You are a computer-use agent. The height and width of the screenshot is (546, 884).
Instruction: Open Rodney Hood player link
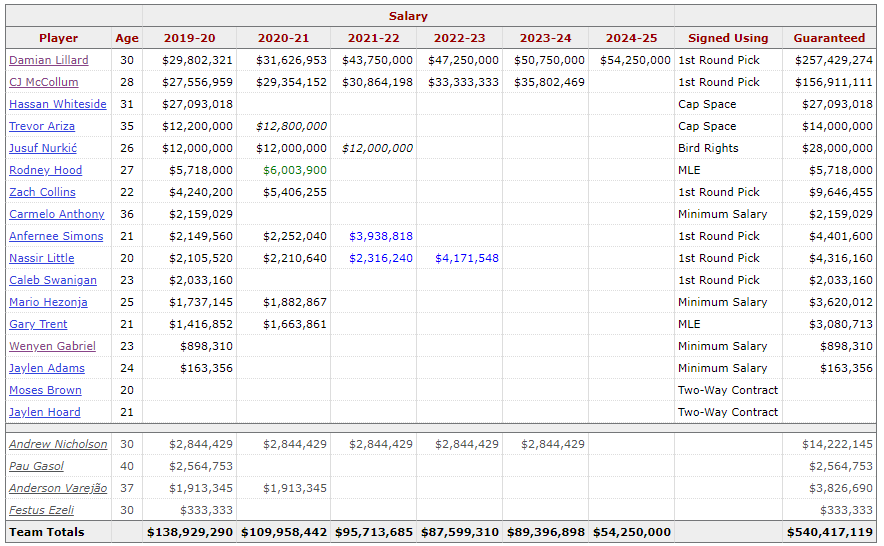[46, 170]
